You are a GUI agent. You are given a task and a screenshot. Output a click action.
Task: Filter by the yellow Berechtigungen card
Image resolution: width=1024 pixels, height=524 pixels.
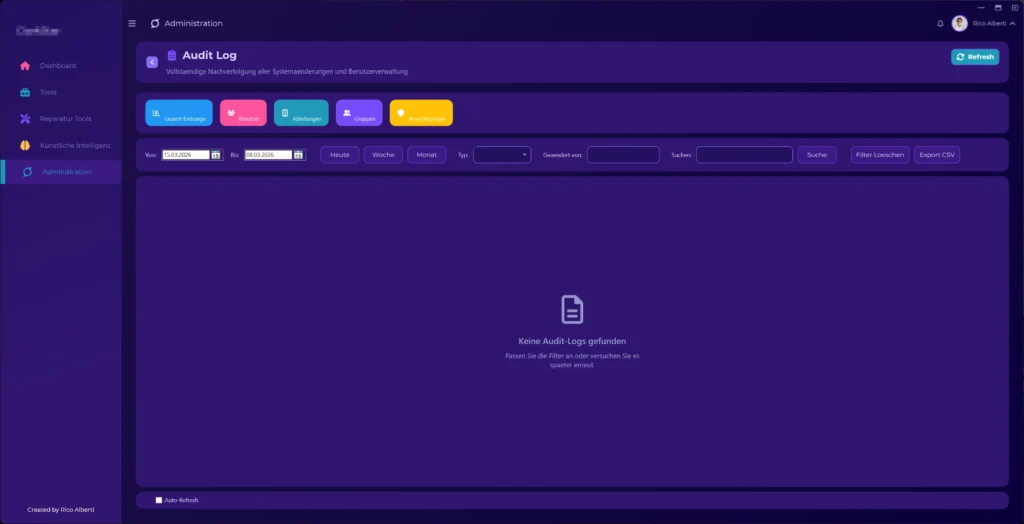point(421,113)
